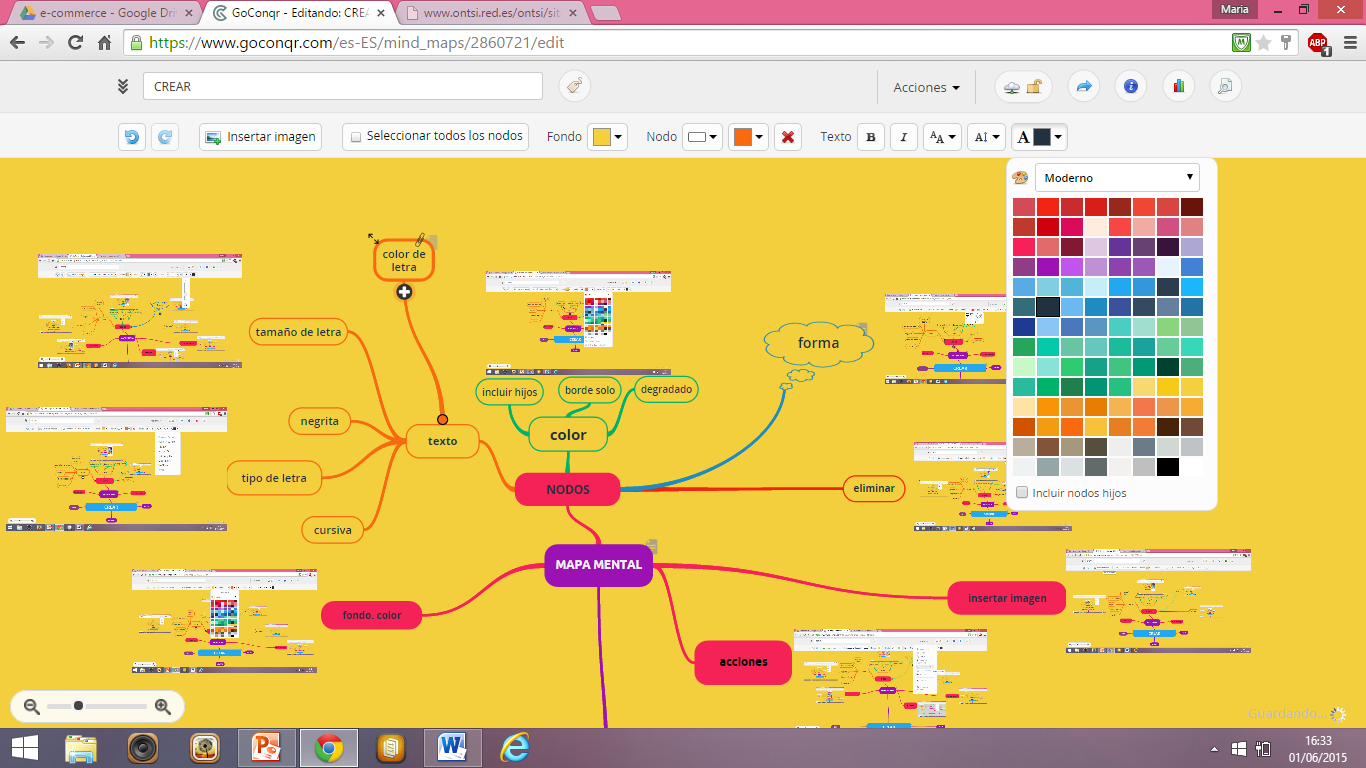Click the tag icon beside title field
The height and width of the screenshot is (768, 1366).
(574, 87)
